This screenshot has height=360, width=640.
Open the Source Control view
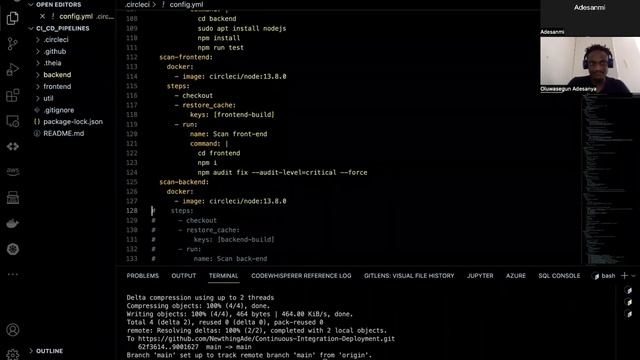pyautogui.click(x=13, y=44)
